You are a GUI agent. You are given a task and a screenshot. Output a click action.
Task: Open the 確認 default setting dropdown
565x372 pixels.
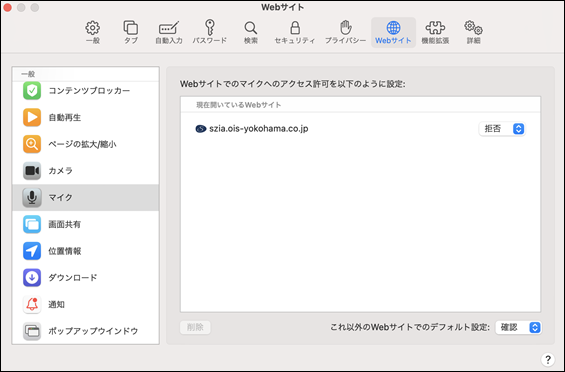(519, 327)
